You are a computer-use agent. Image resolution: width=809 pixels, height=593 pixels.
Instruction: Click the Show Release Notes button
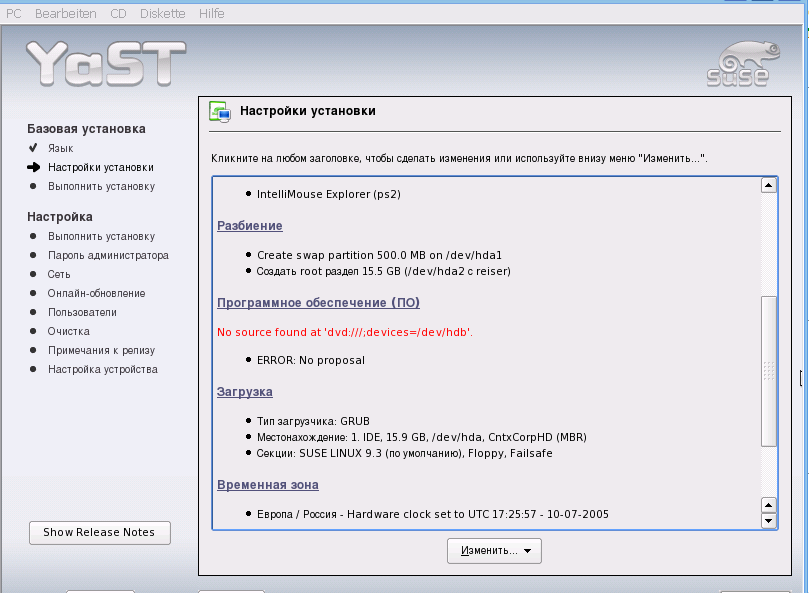click(100, 533)
